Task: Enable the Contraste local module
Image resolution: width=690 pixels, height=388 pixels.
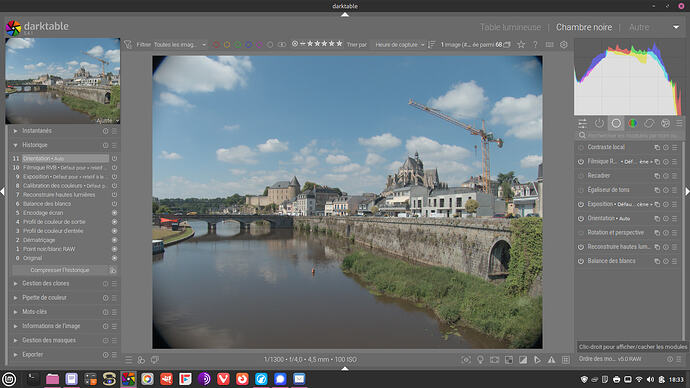Action: 581,147
